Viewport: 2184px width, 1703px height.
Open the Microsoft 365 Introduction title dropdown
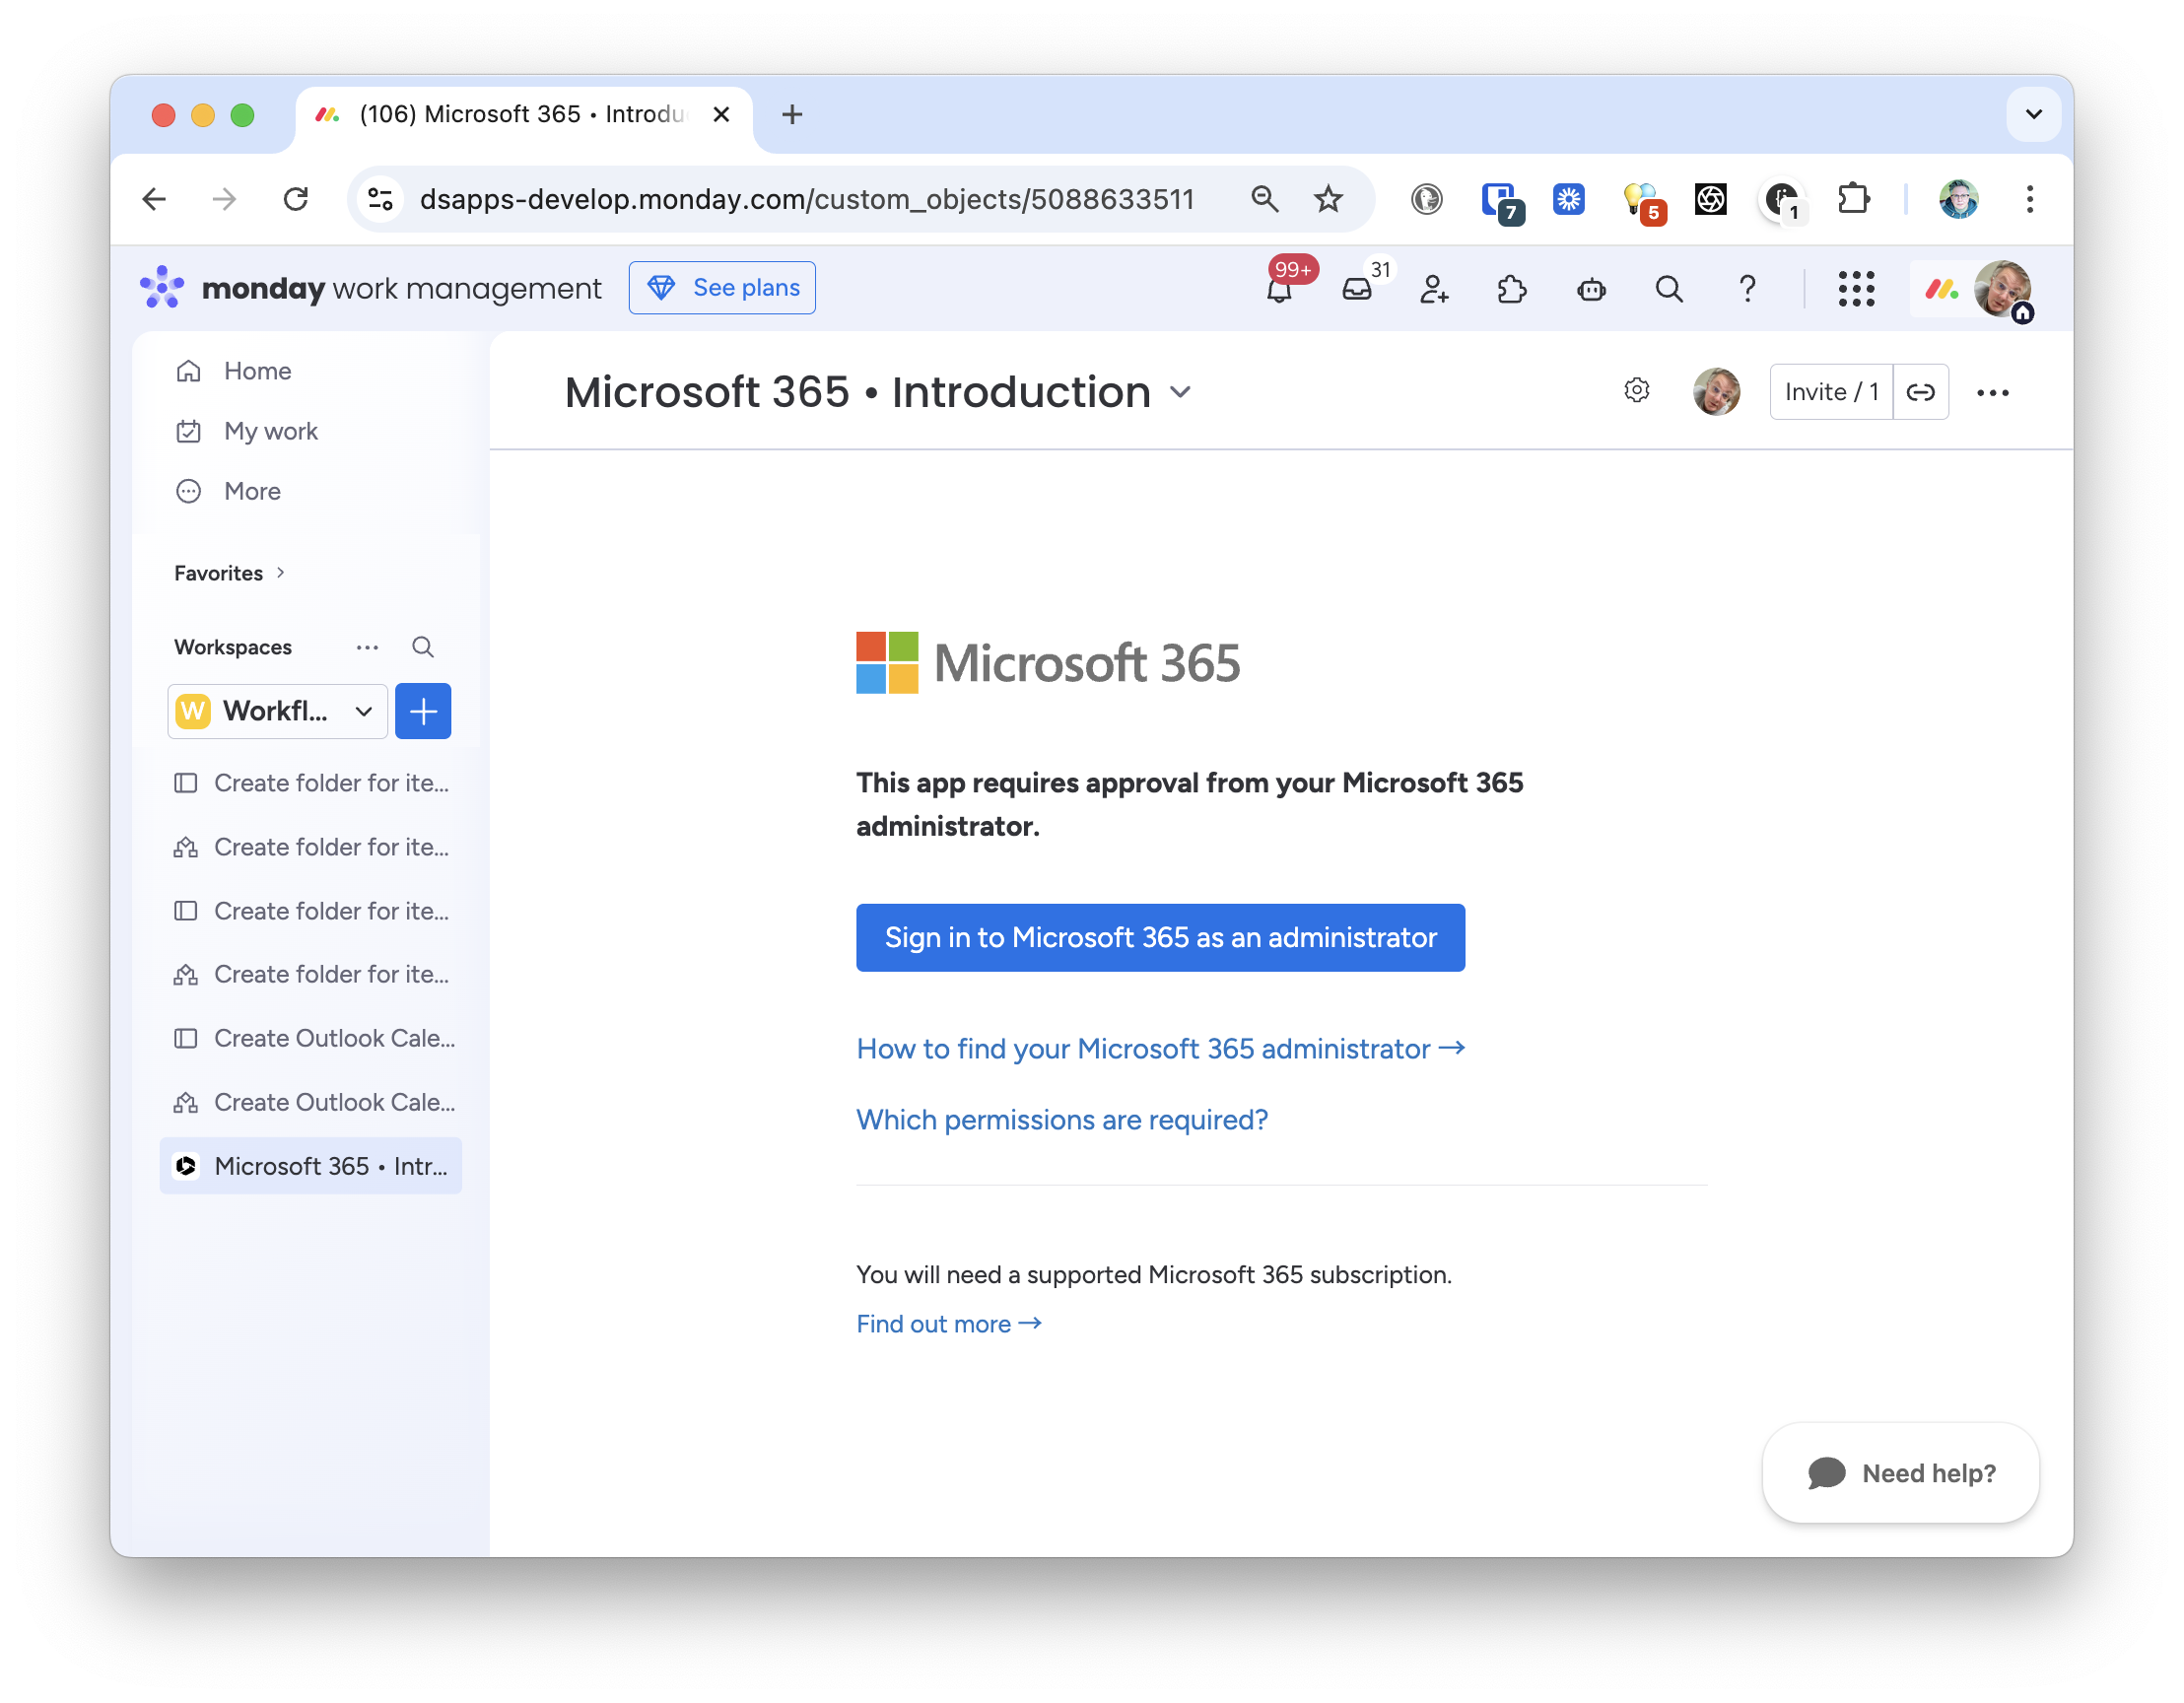click(1181, 393)
